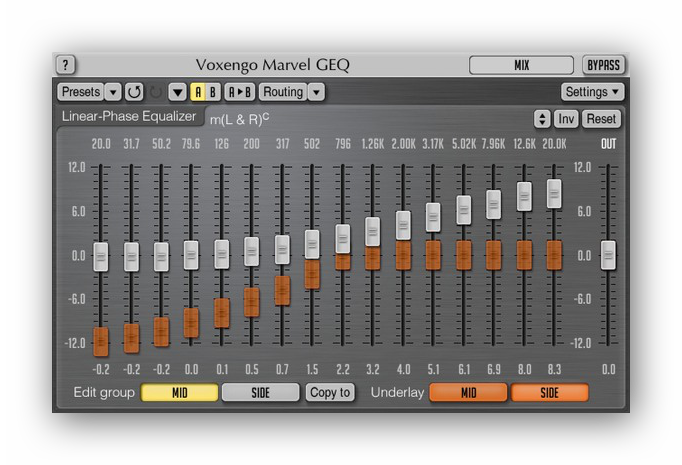Image resolution: width=682 pixels, height=465 pixels.
Task: Click the orange underlay fader at 502 Hz
Action: click(x=312, y=274)
